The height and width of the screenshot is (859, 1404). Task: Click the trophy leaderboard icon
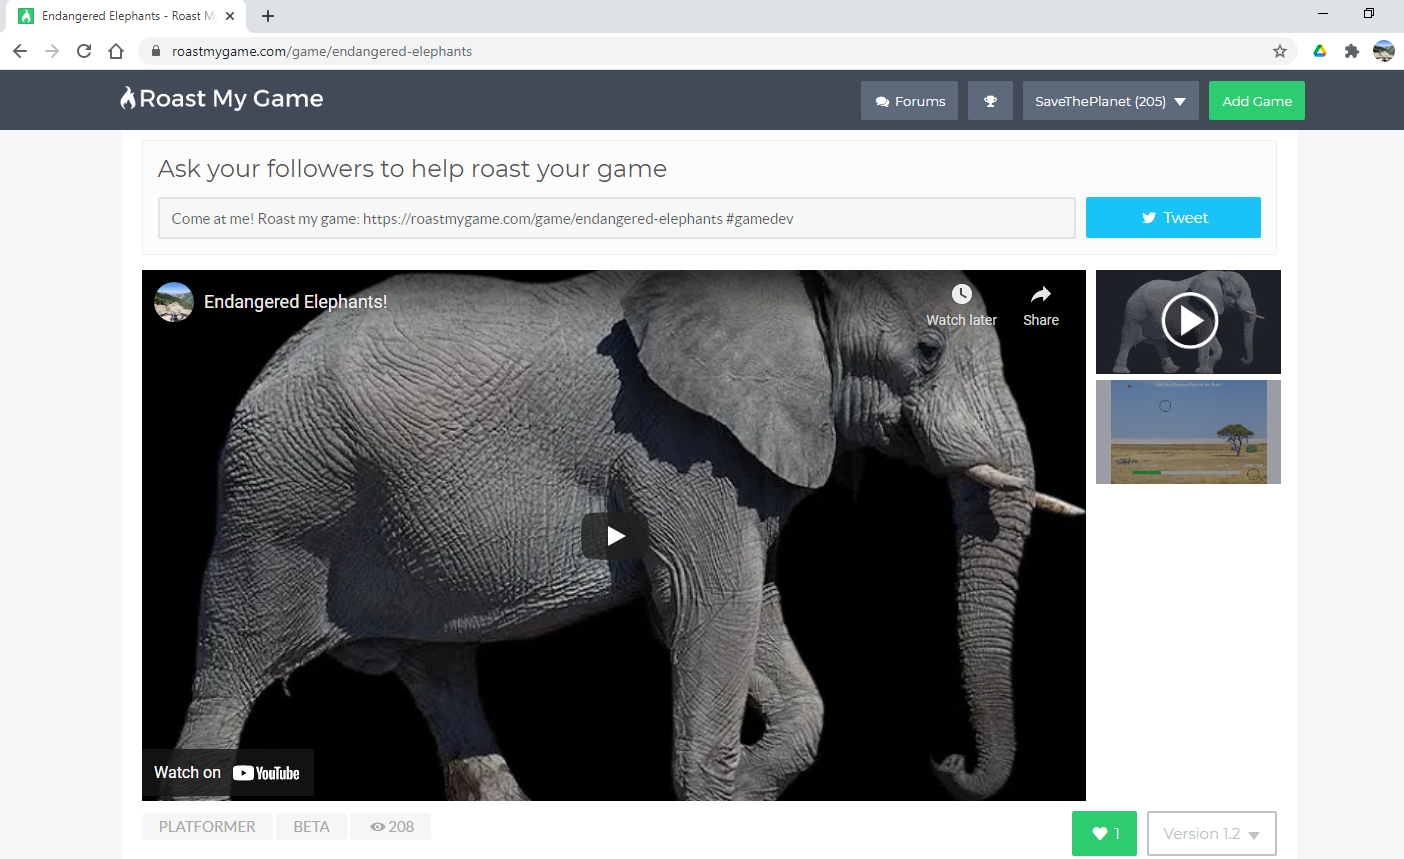(990, 101)
